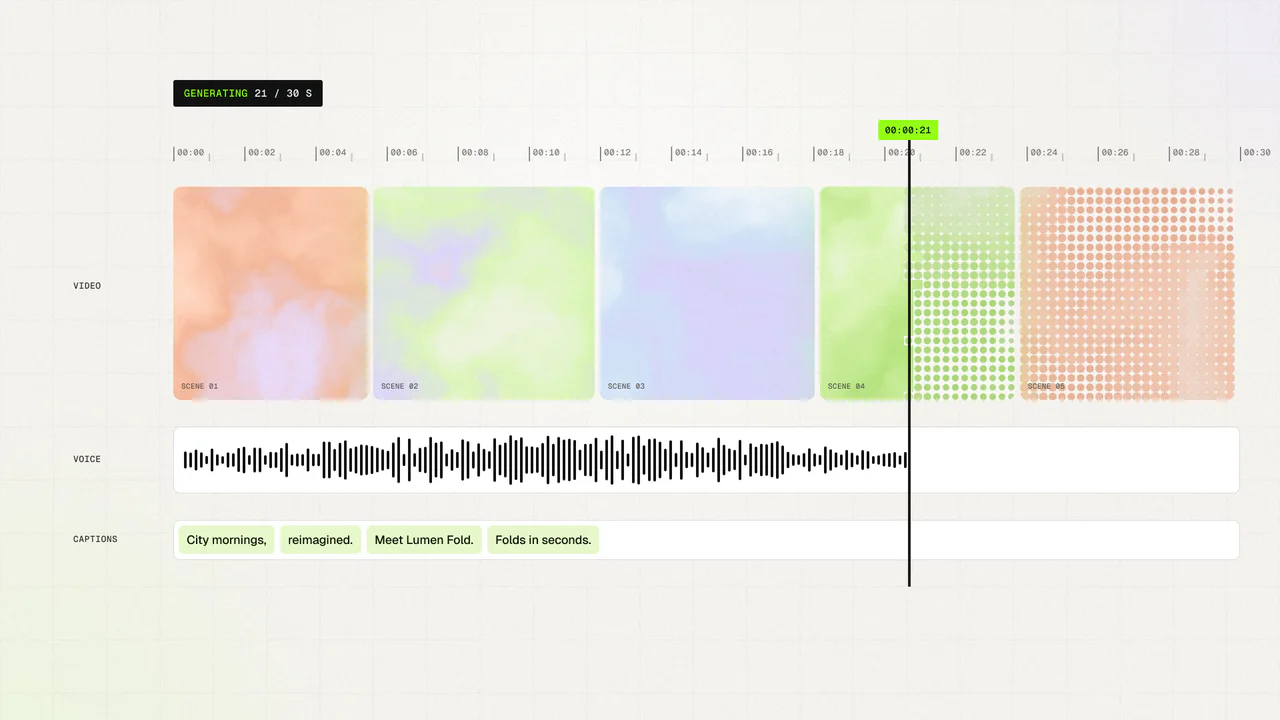Click the 00:14 ruler mark

(x=688, y=153)
